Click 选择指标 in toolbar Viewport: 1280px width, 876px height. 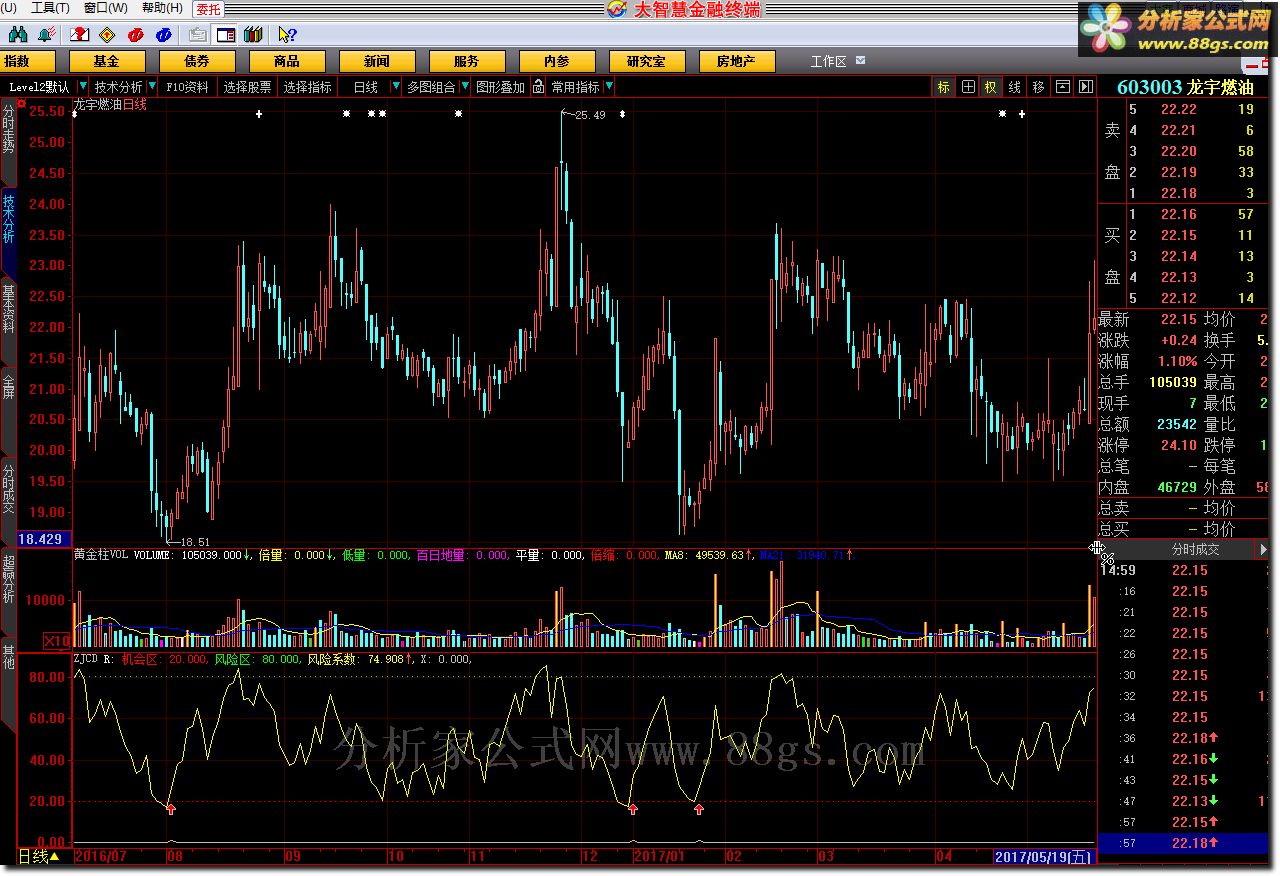tap(308, 87)
